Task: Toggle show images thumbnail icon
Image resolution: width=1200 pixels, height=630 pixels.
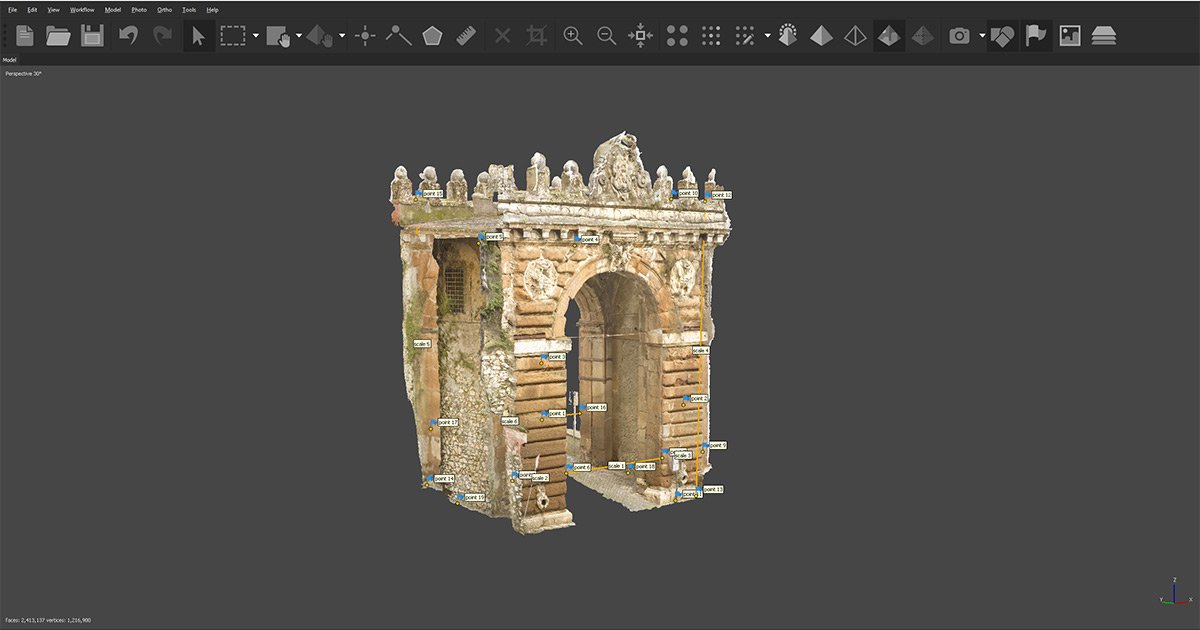Action: pyautogui.click(x=1070, y=36)
